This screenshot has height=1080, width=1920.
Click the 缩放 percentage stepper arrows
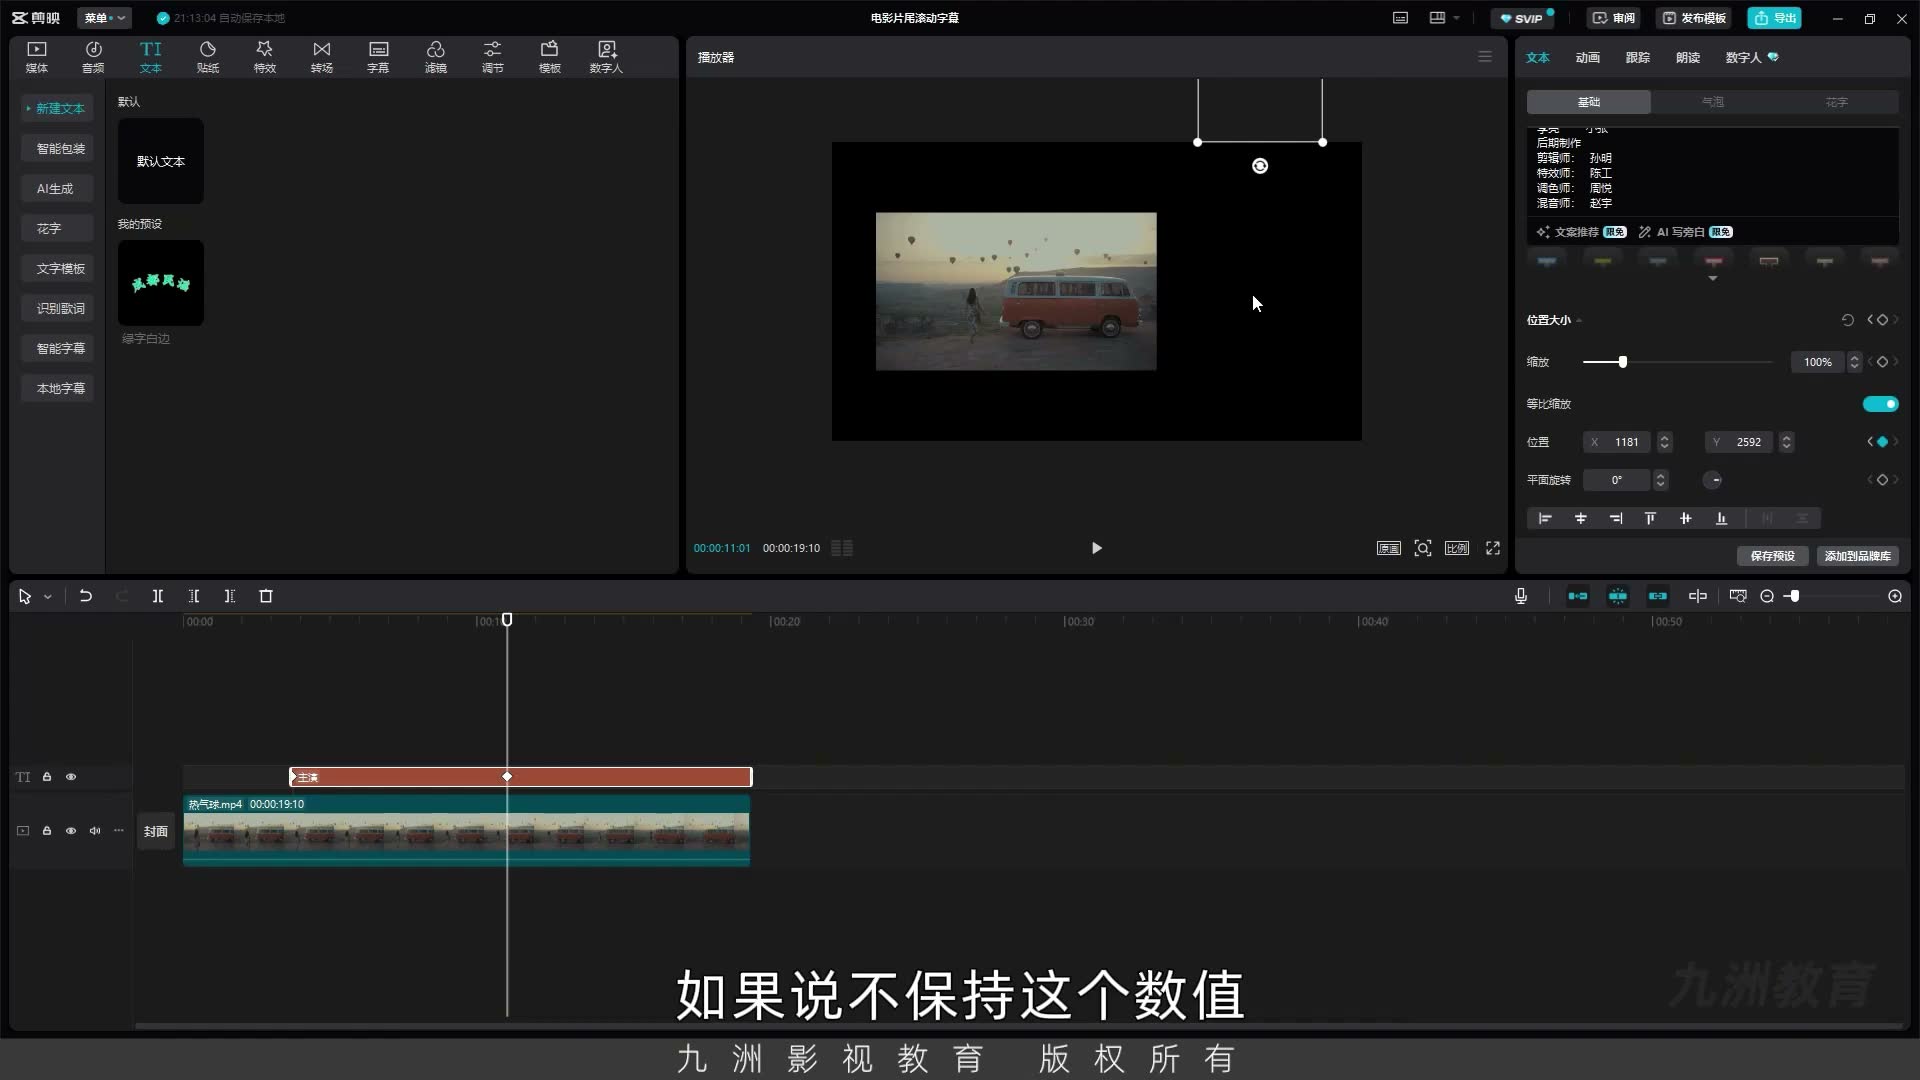pos(1855,362)
